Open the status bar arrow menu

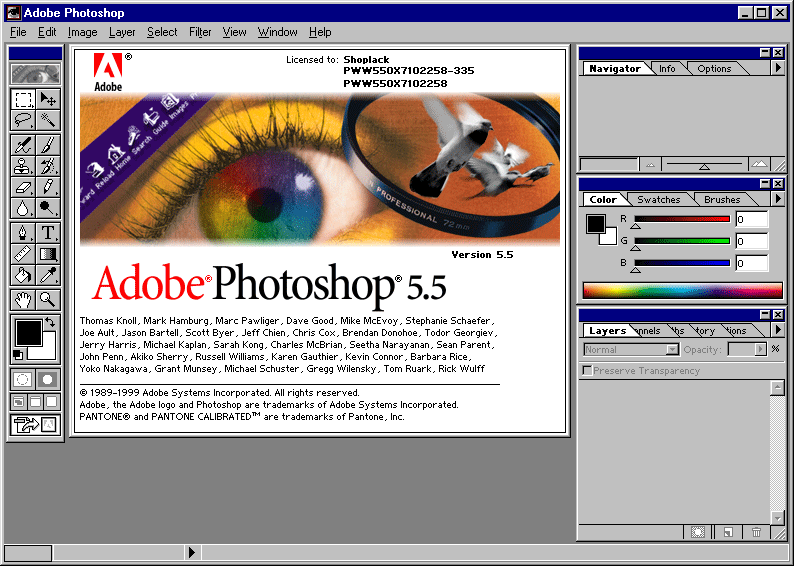click(191, 552)
